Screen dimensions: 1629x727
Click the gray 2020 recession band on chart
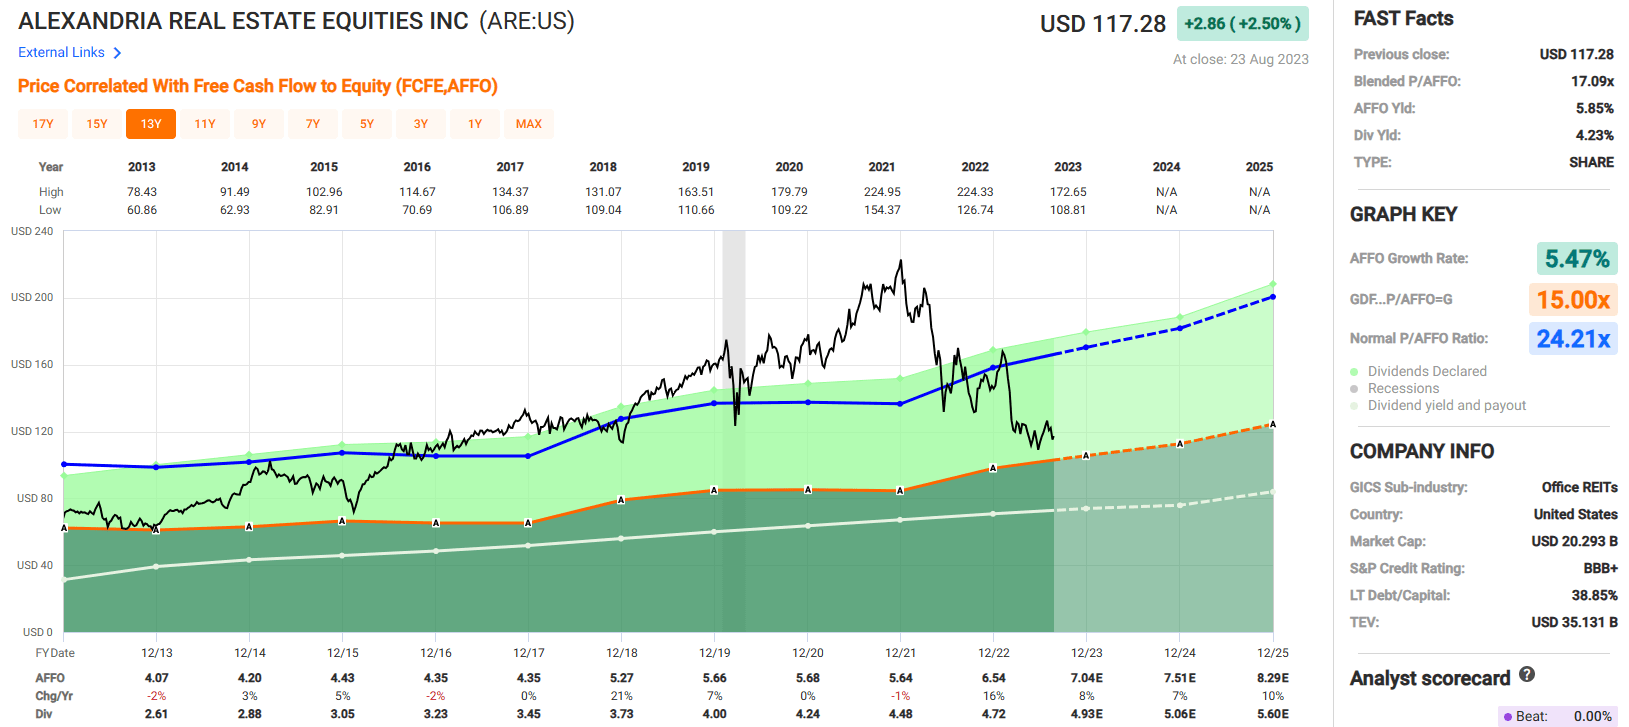(x=734, y=431)
